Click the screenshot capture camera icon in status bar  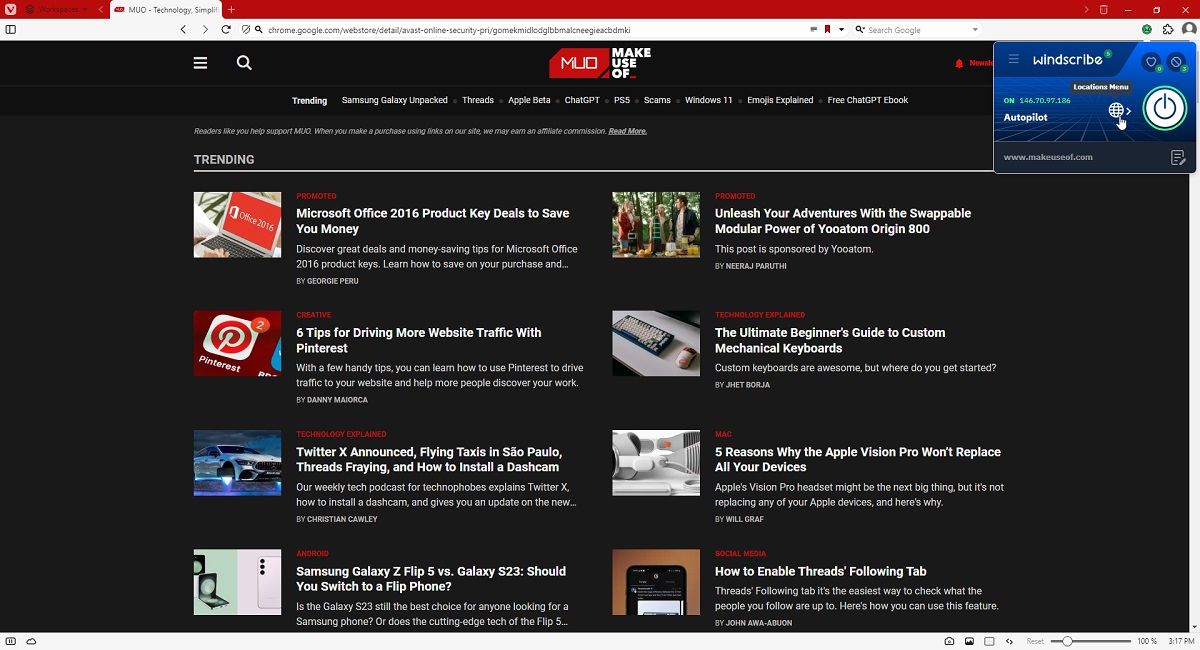point(949,641)
